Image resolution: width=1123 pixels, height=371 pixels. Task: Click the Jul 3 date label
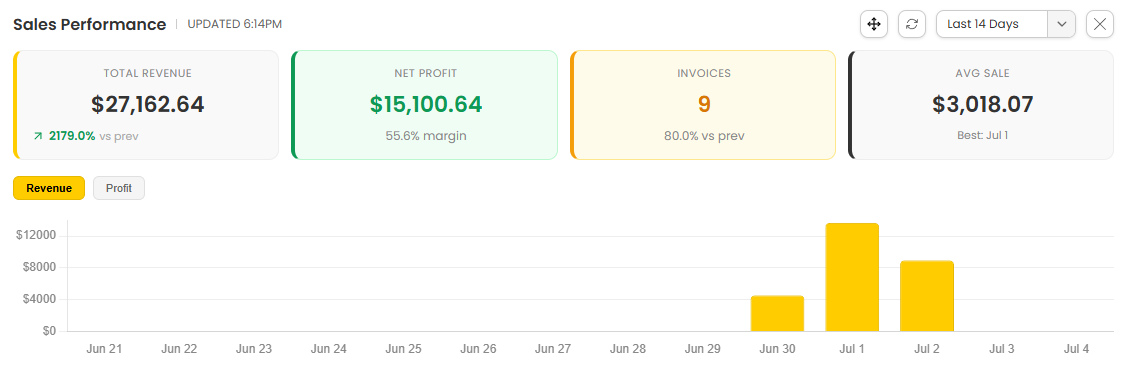1002,350
